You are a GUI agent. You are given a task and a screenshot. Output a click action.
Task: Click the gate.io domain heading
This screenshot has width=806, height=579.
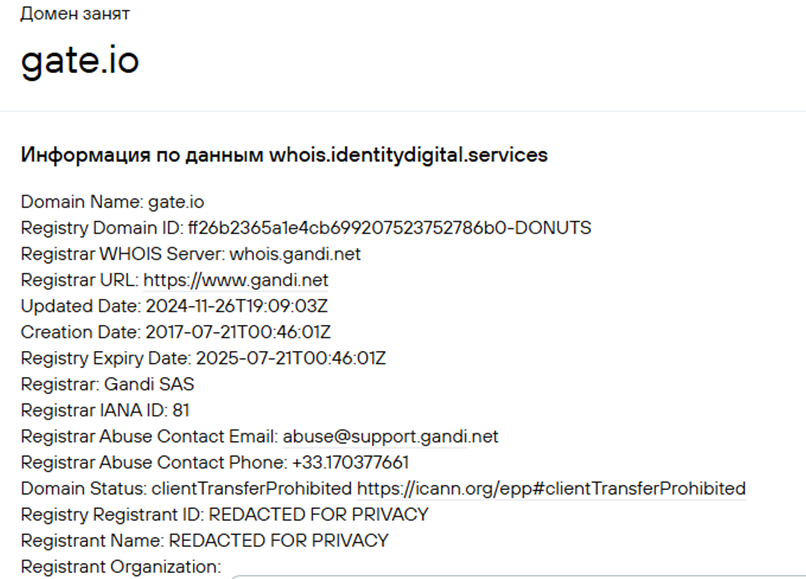(x=80, y=62)
